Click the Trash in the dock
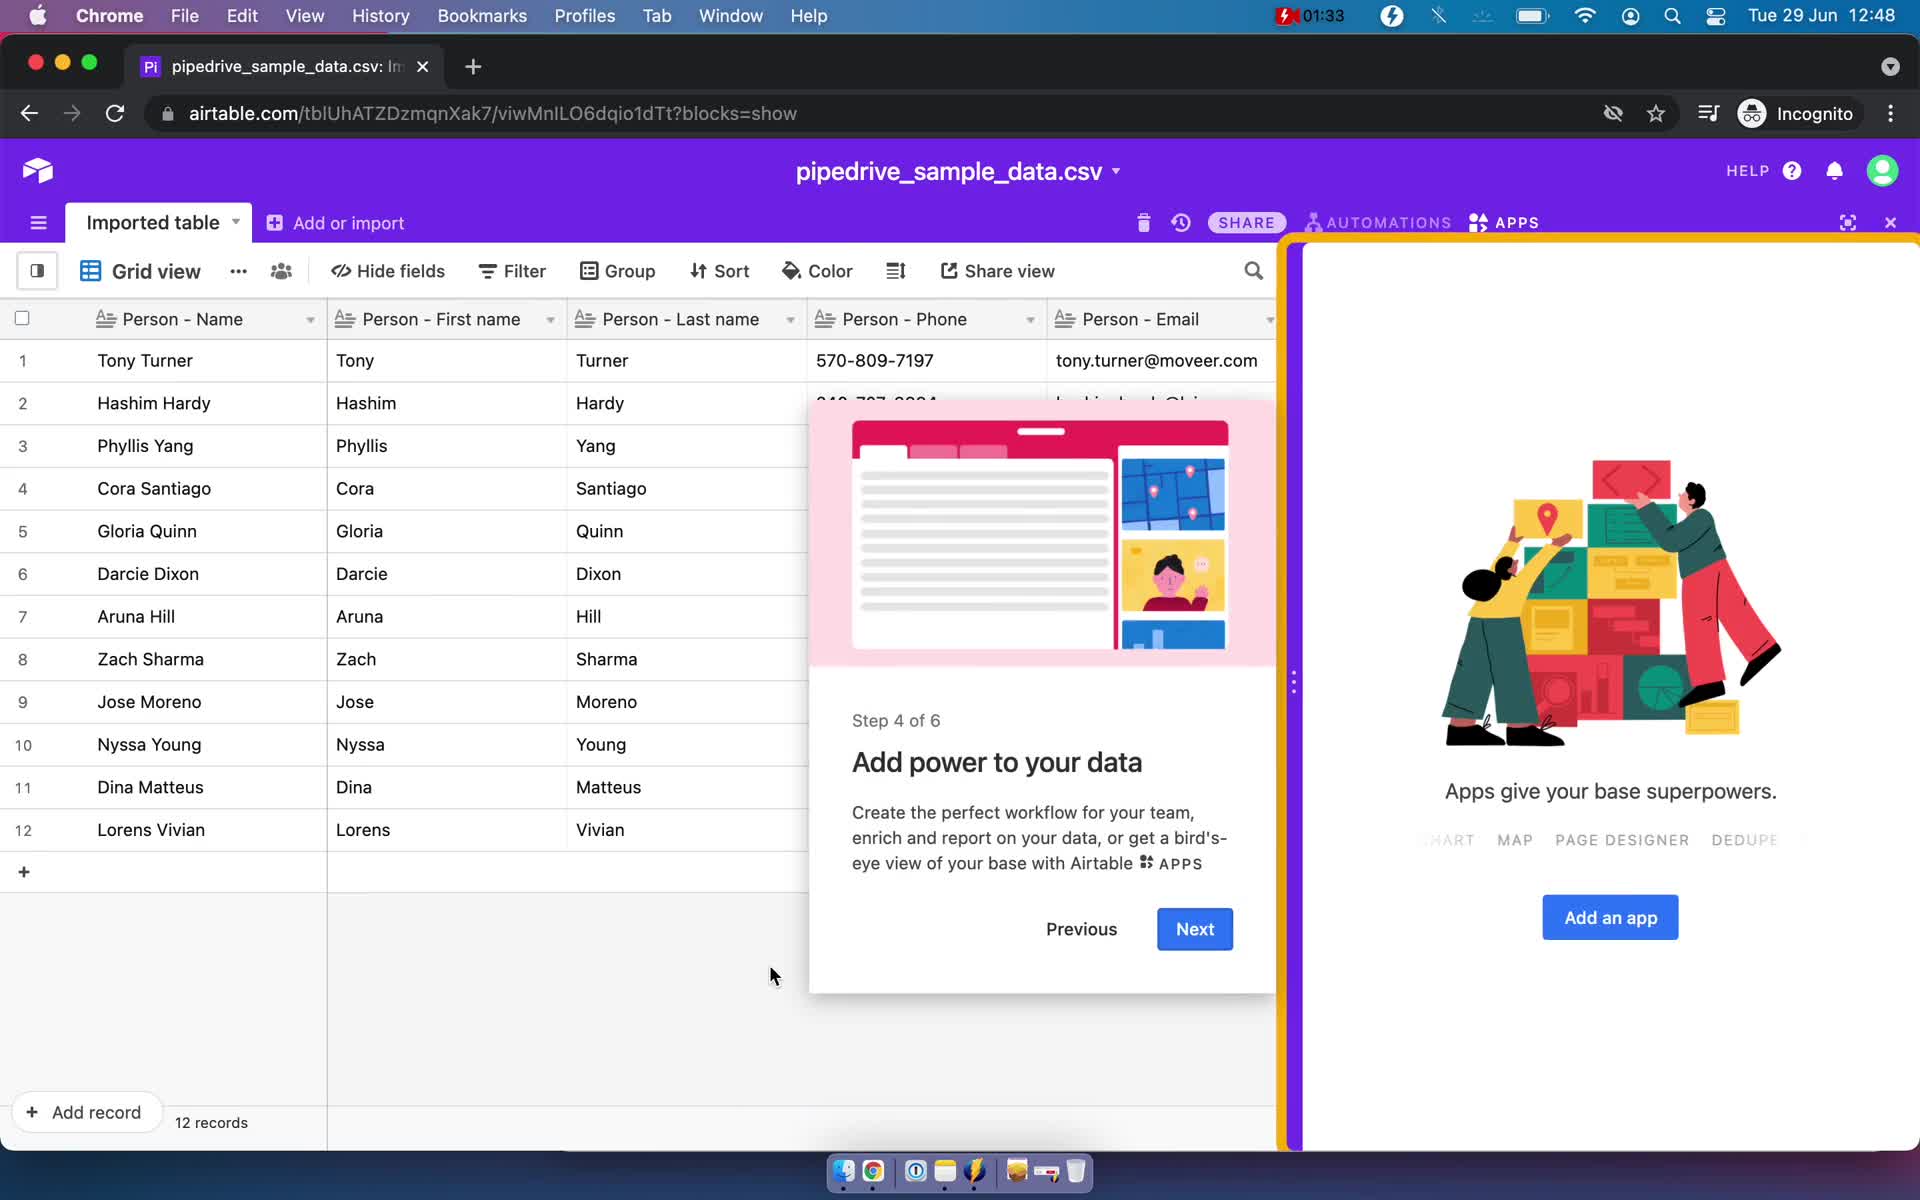Viewport: 1920px width, 1200px height. tap(1075, 1171)
